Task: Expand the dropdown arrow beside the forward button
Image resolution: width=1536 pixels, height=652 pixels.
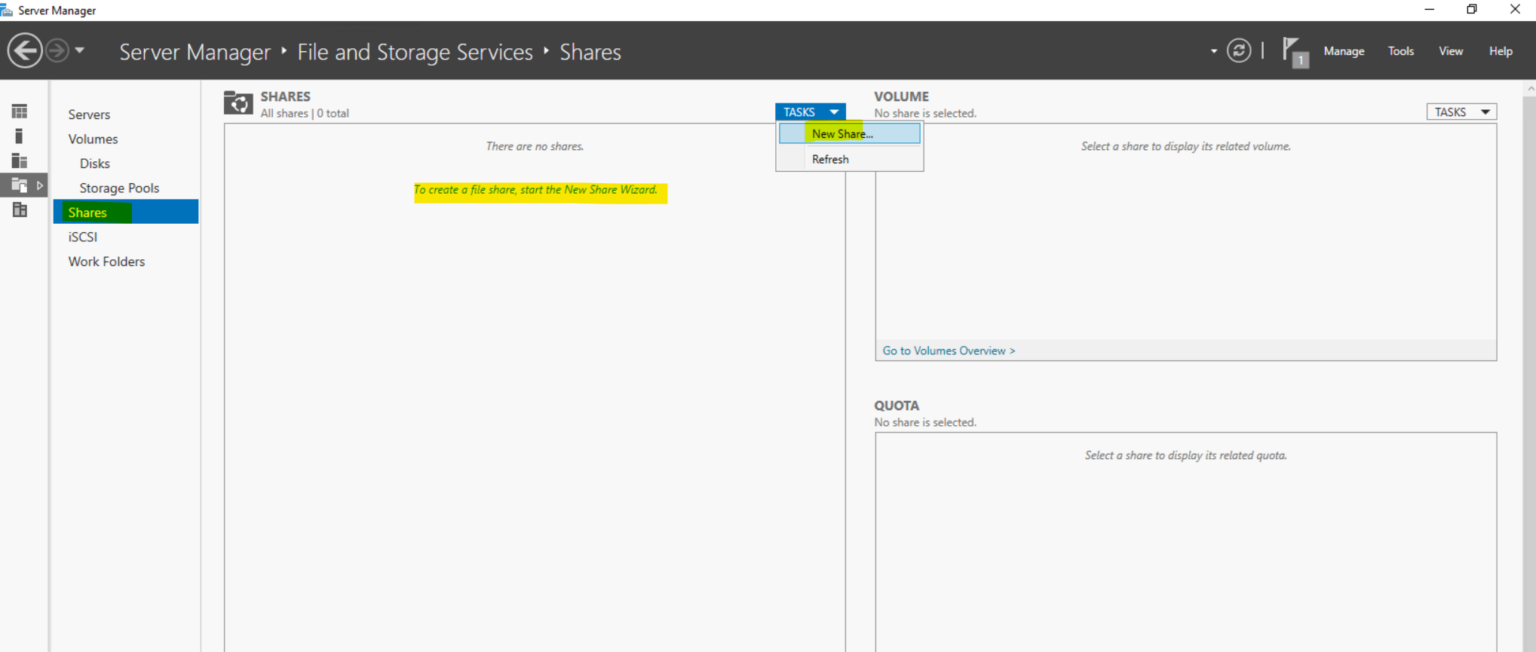Action: pos(80,50)
